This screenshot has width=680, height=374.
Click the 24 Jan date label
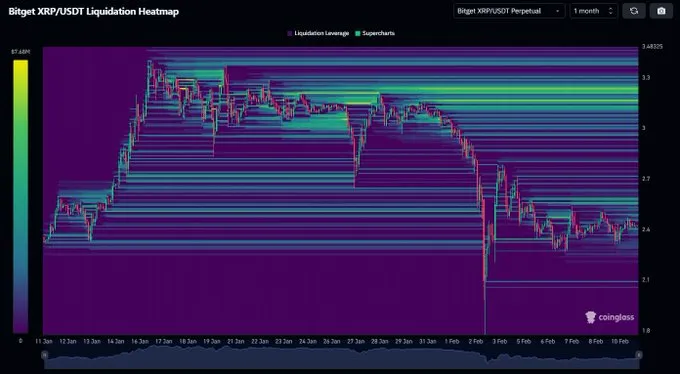[307, 341]
